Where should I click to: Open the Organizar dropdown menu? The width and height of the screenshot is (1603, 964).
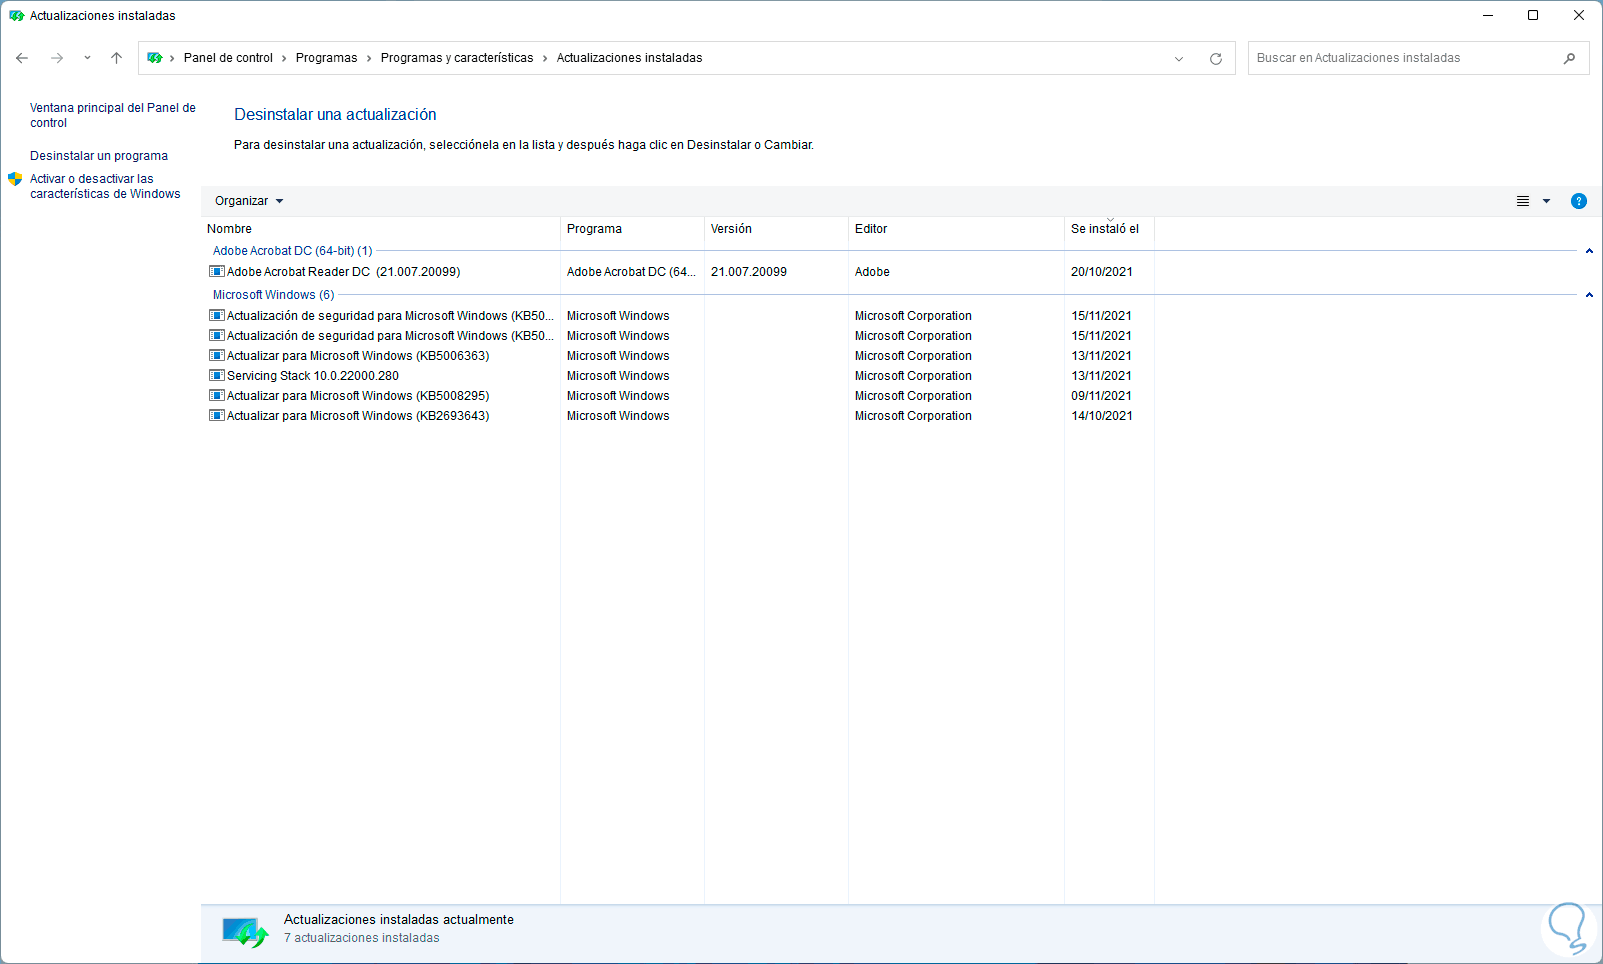[249, 201]
